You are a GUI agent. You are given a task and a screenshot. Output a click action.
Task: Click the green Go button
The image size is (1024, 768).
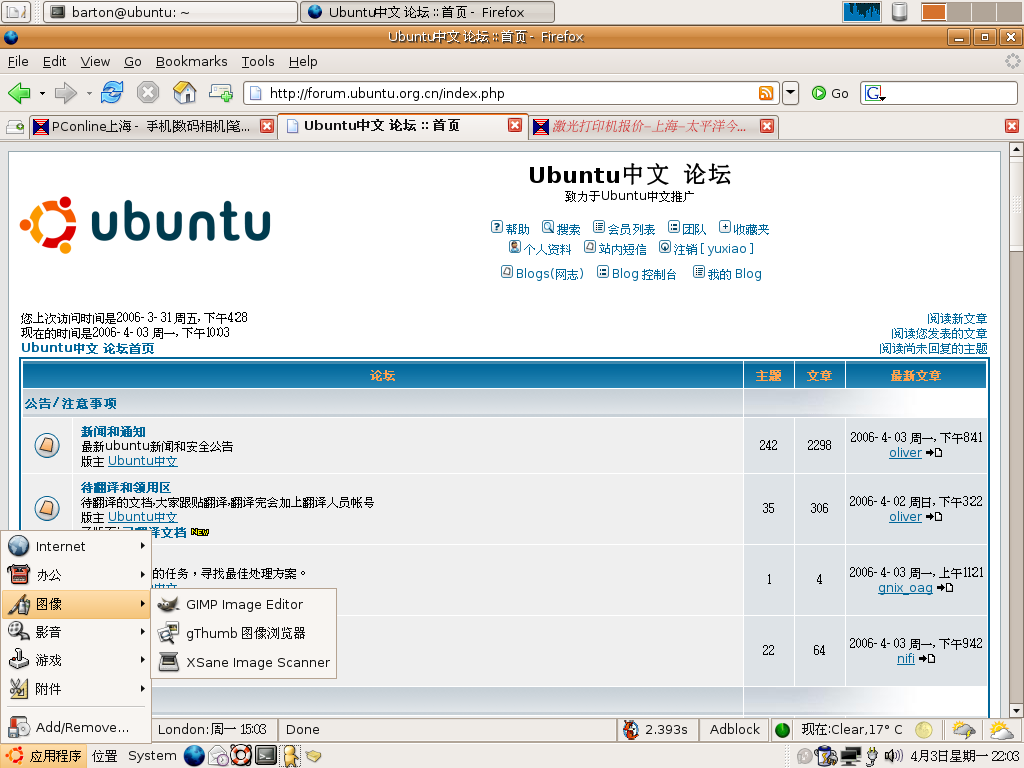coord(830,93)
